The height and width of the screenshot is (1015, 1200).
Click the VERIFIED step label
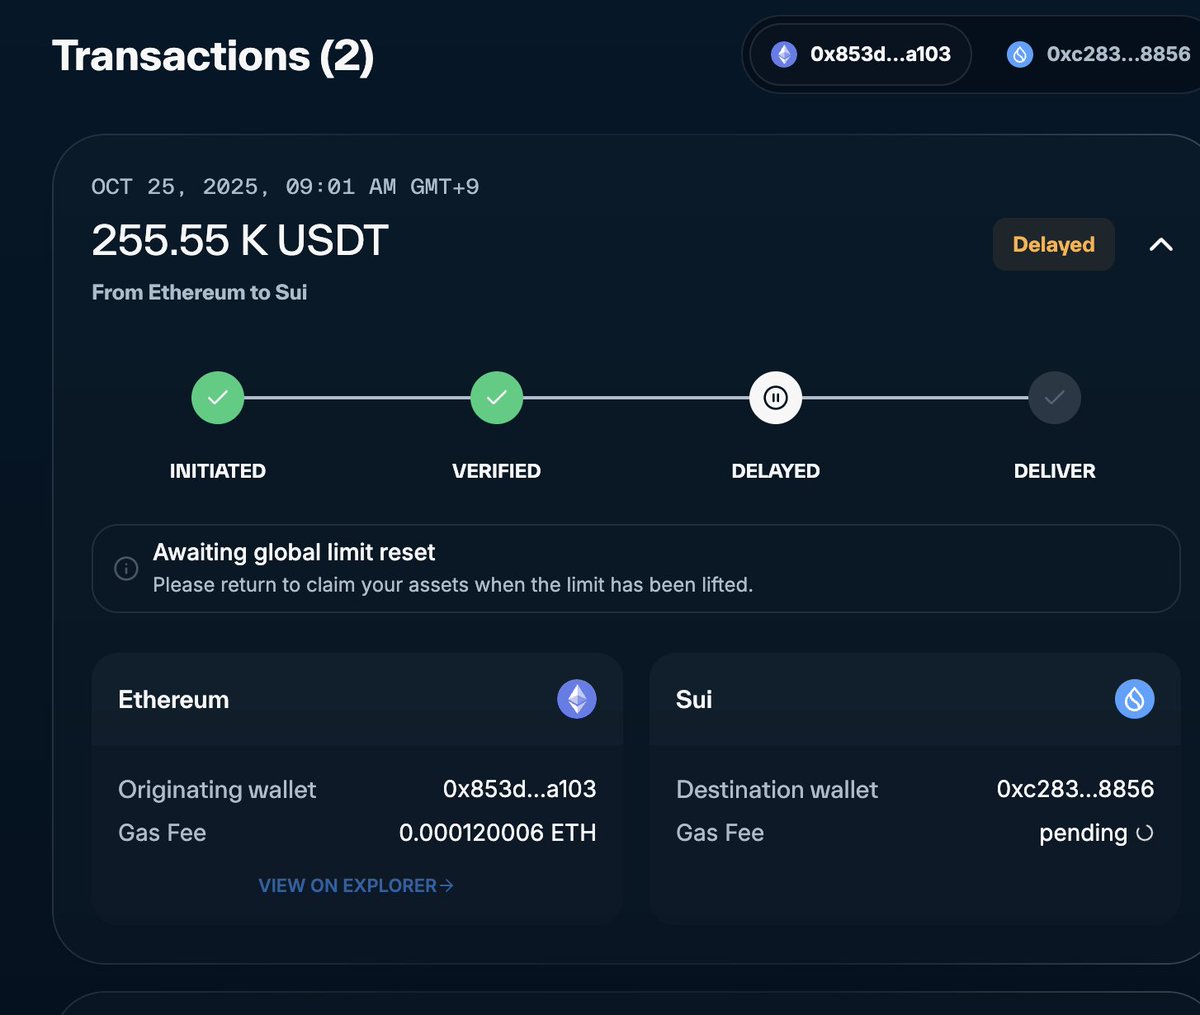pyautogui.click(x=496, y=471)
